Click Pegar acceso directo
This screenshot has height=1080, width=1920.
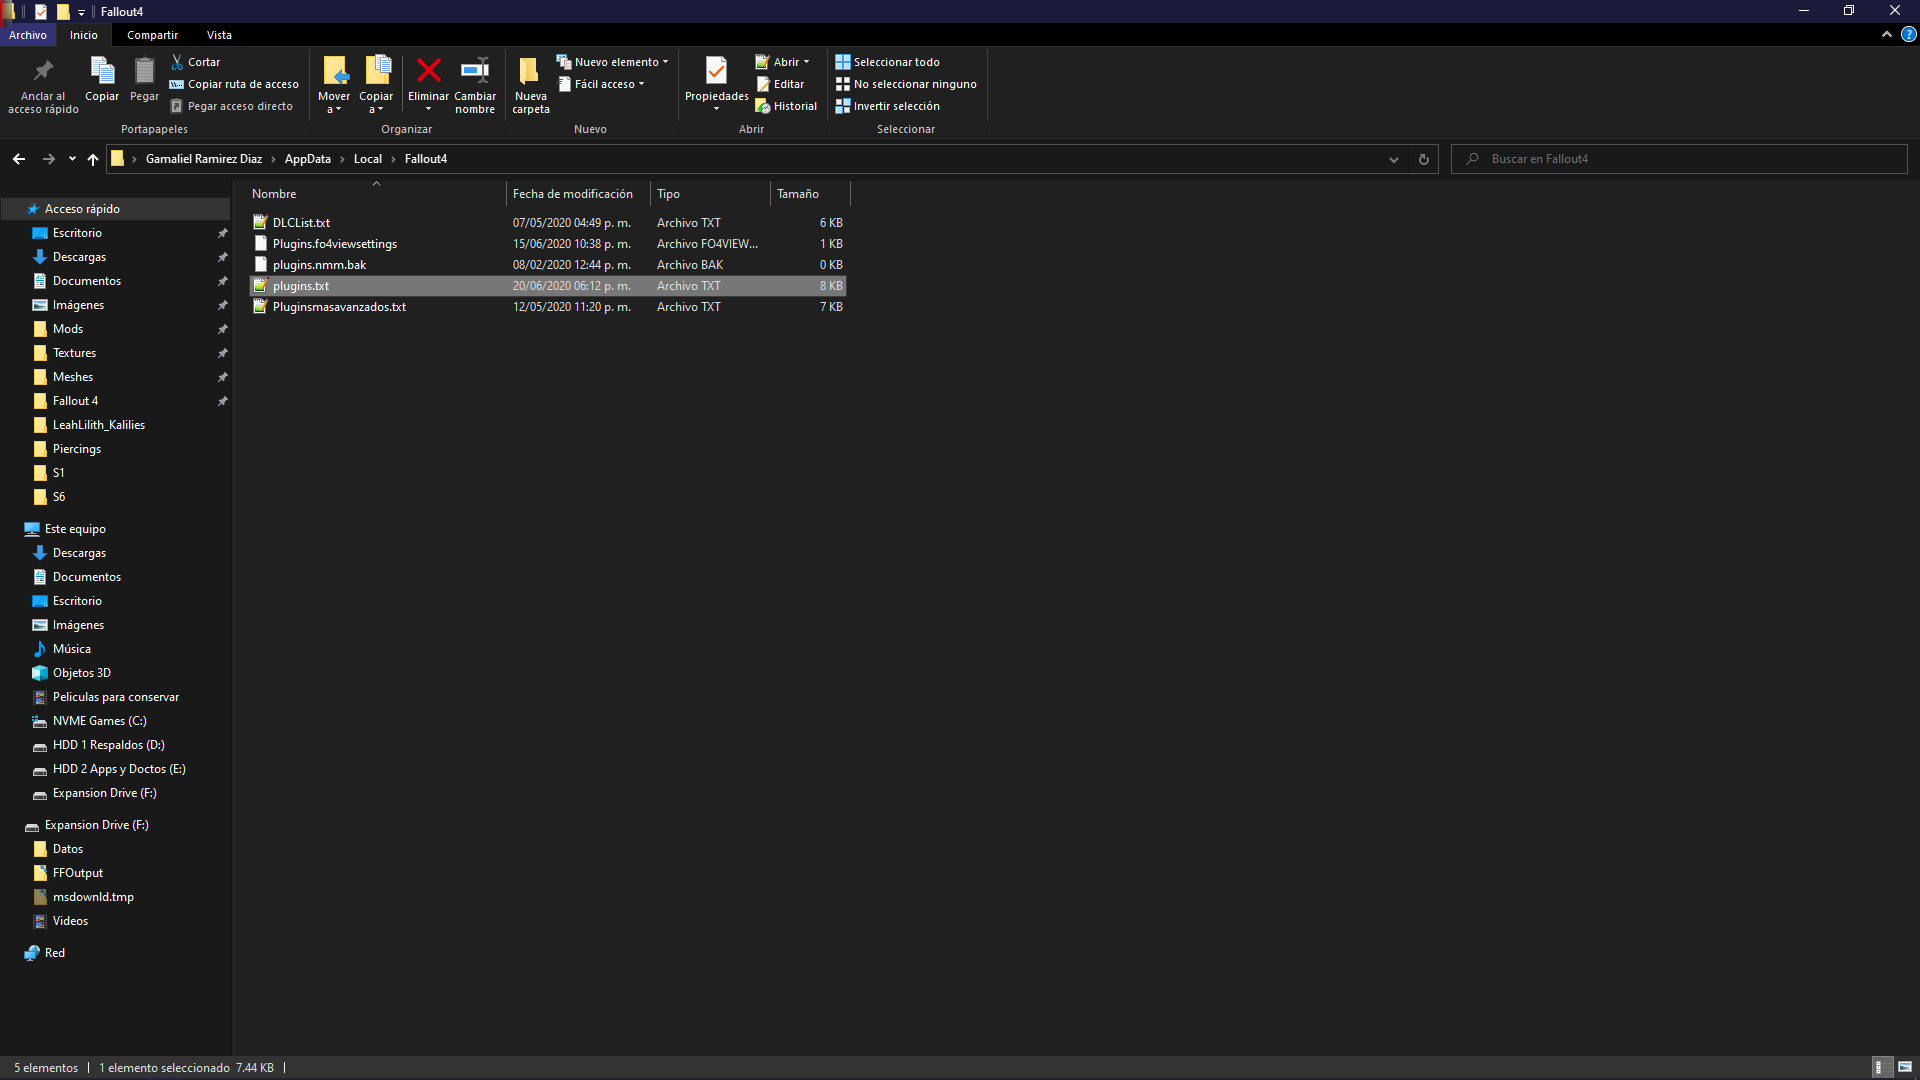point(231,106)
